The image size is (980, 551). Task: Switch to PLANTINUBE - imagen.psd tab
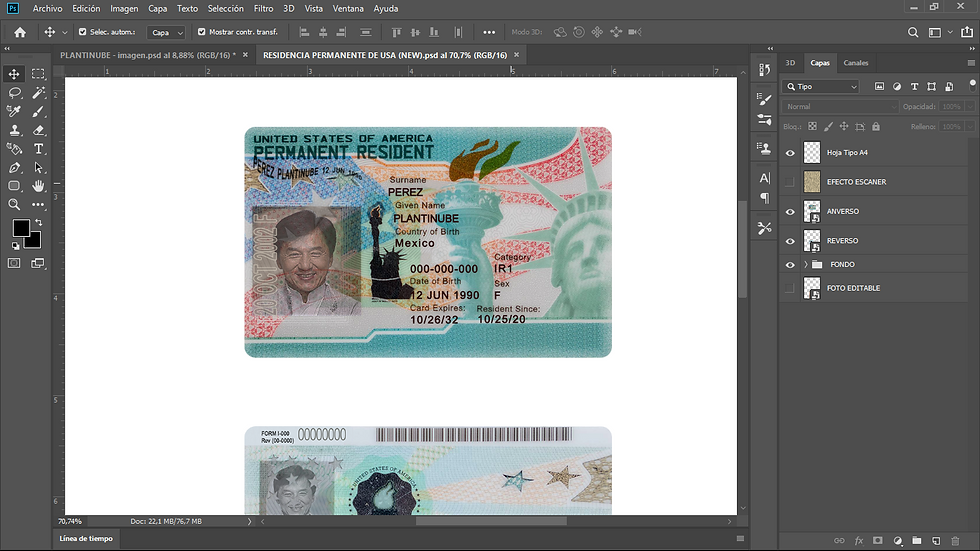click(x=148, y=55)
